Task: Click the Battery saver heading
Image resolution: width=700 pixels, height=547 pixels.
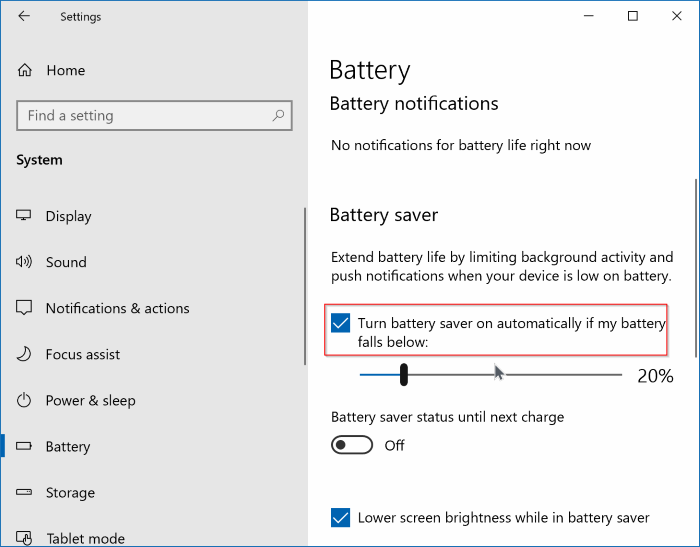Action: point(383,215)
